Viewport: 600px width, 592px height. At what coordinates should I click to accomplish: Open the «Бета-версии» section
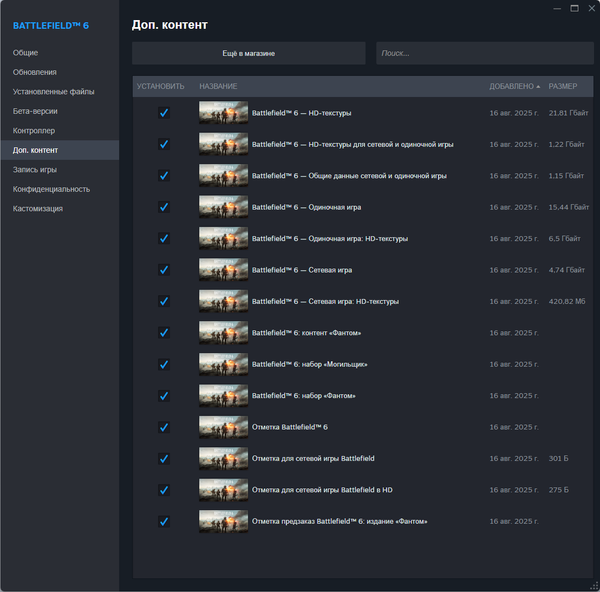pyautogui.click(x=37, y=111)
